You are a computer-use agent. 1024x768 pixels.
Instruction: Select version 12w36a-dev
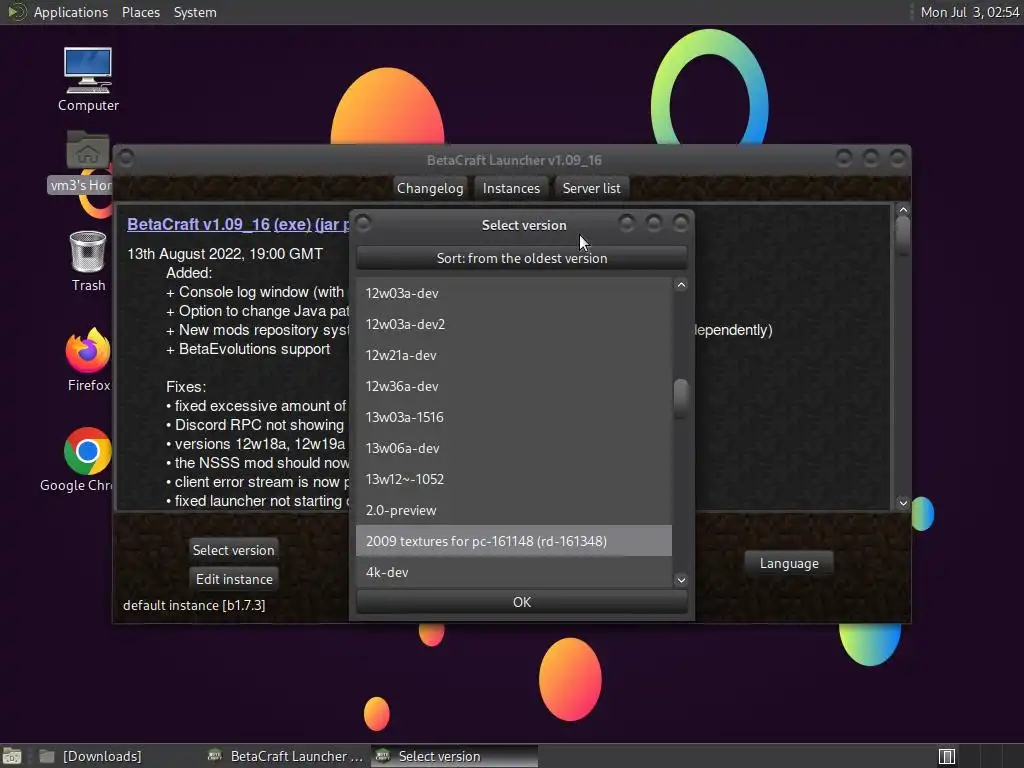pos(513,386)
